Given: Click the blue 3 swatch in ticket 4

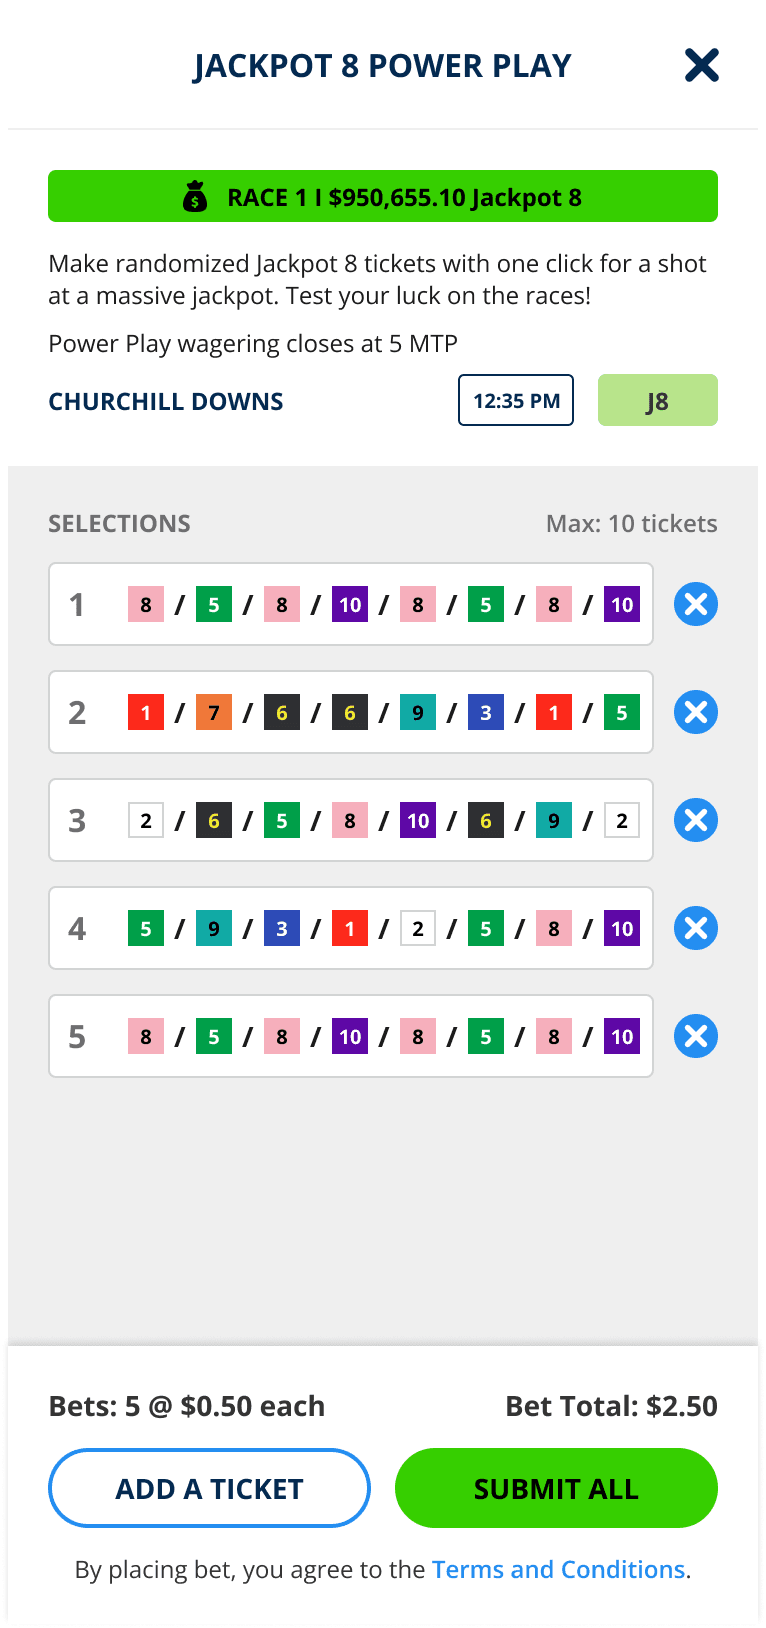Looking at the screenshot, I should [282, 928].
